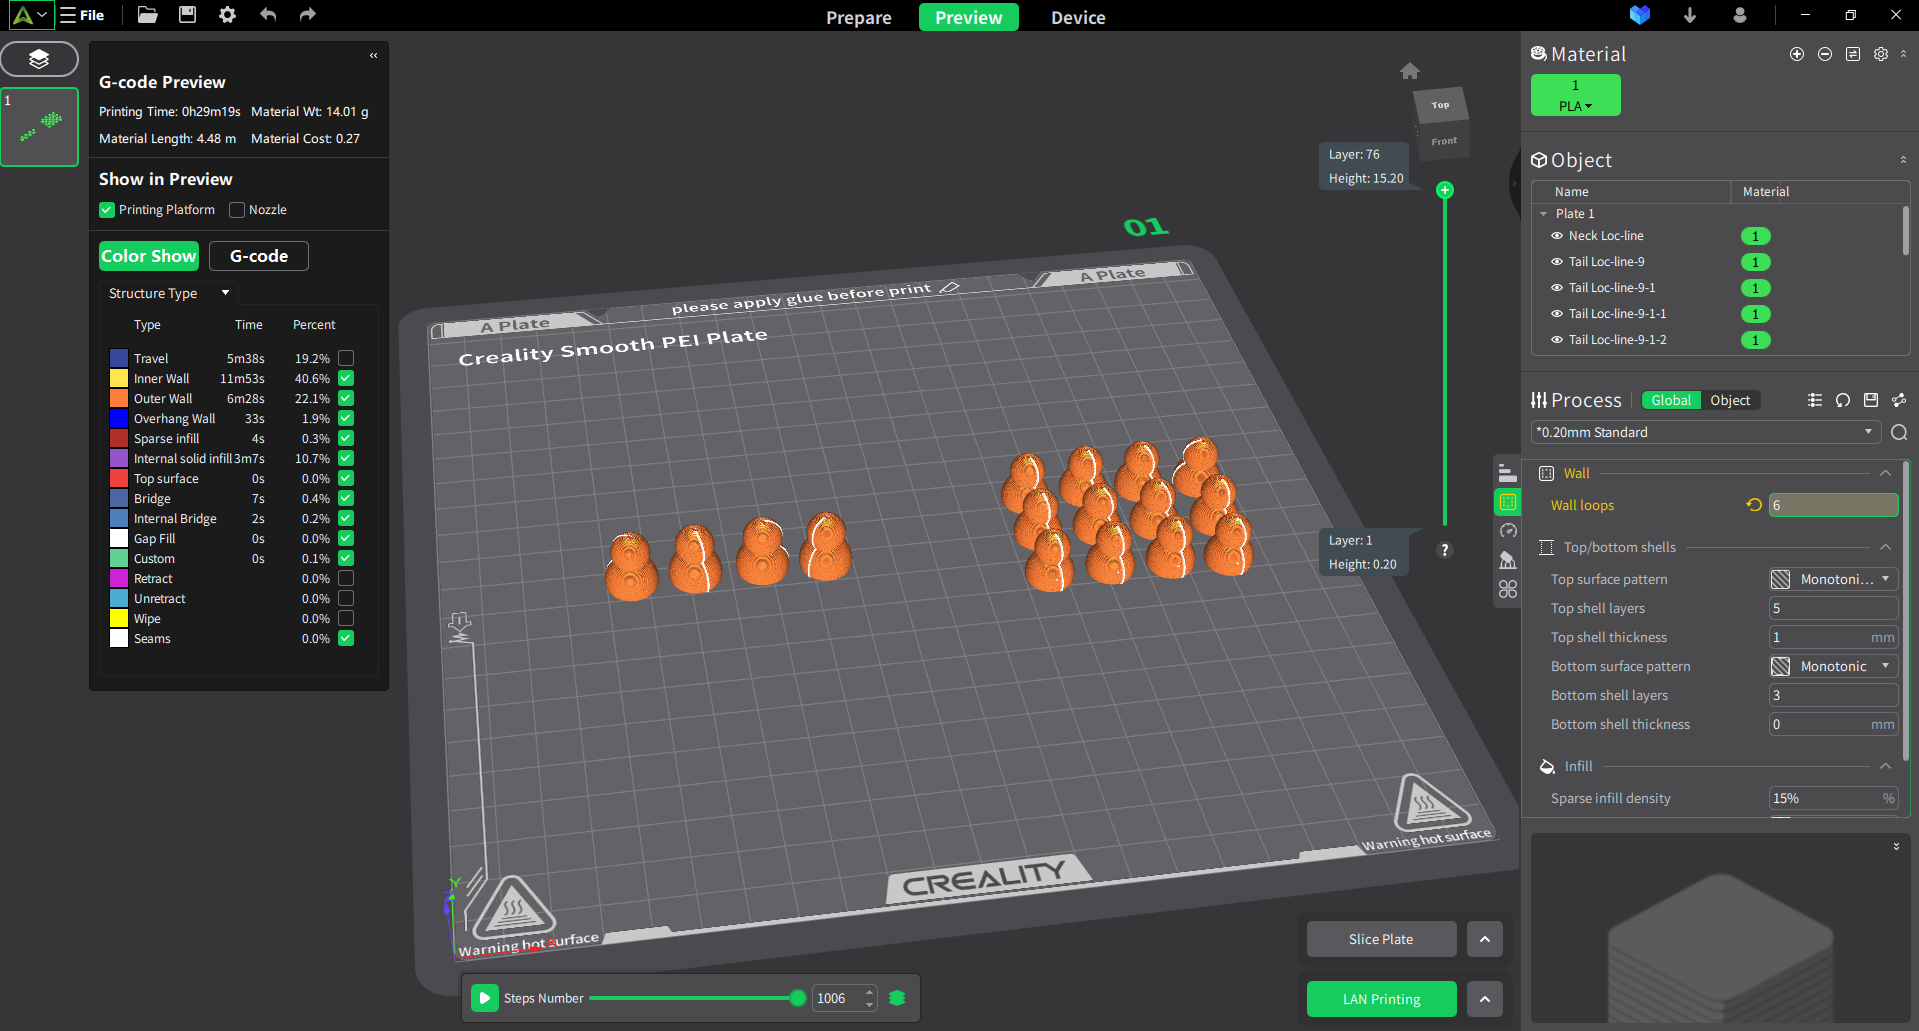
Task: Open the plate layers stack button
Action: [x=39, y=59]
